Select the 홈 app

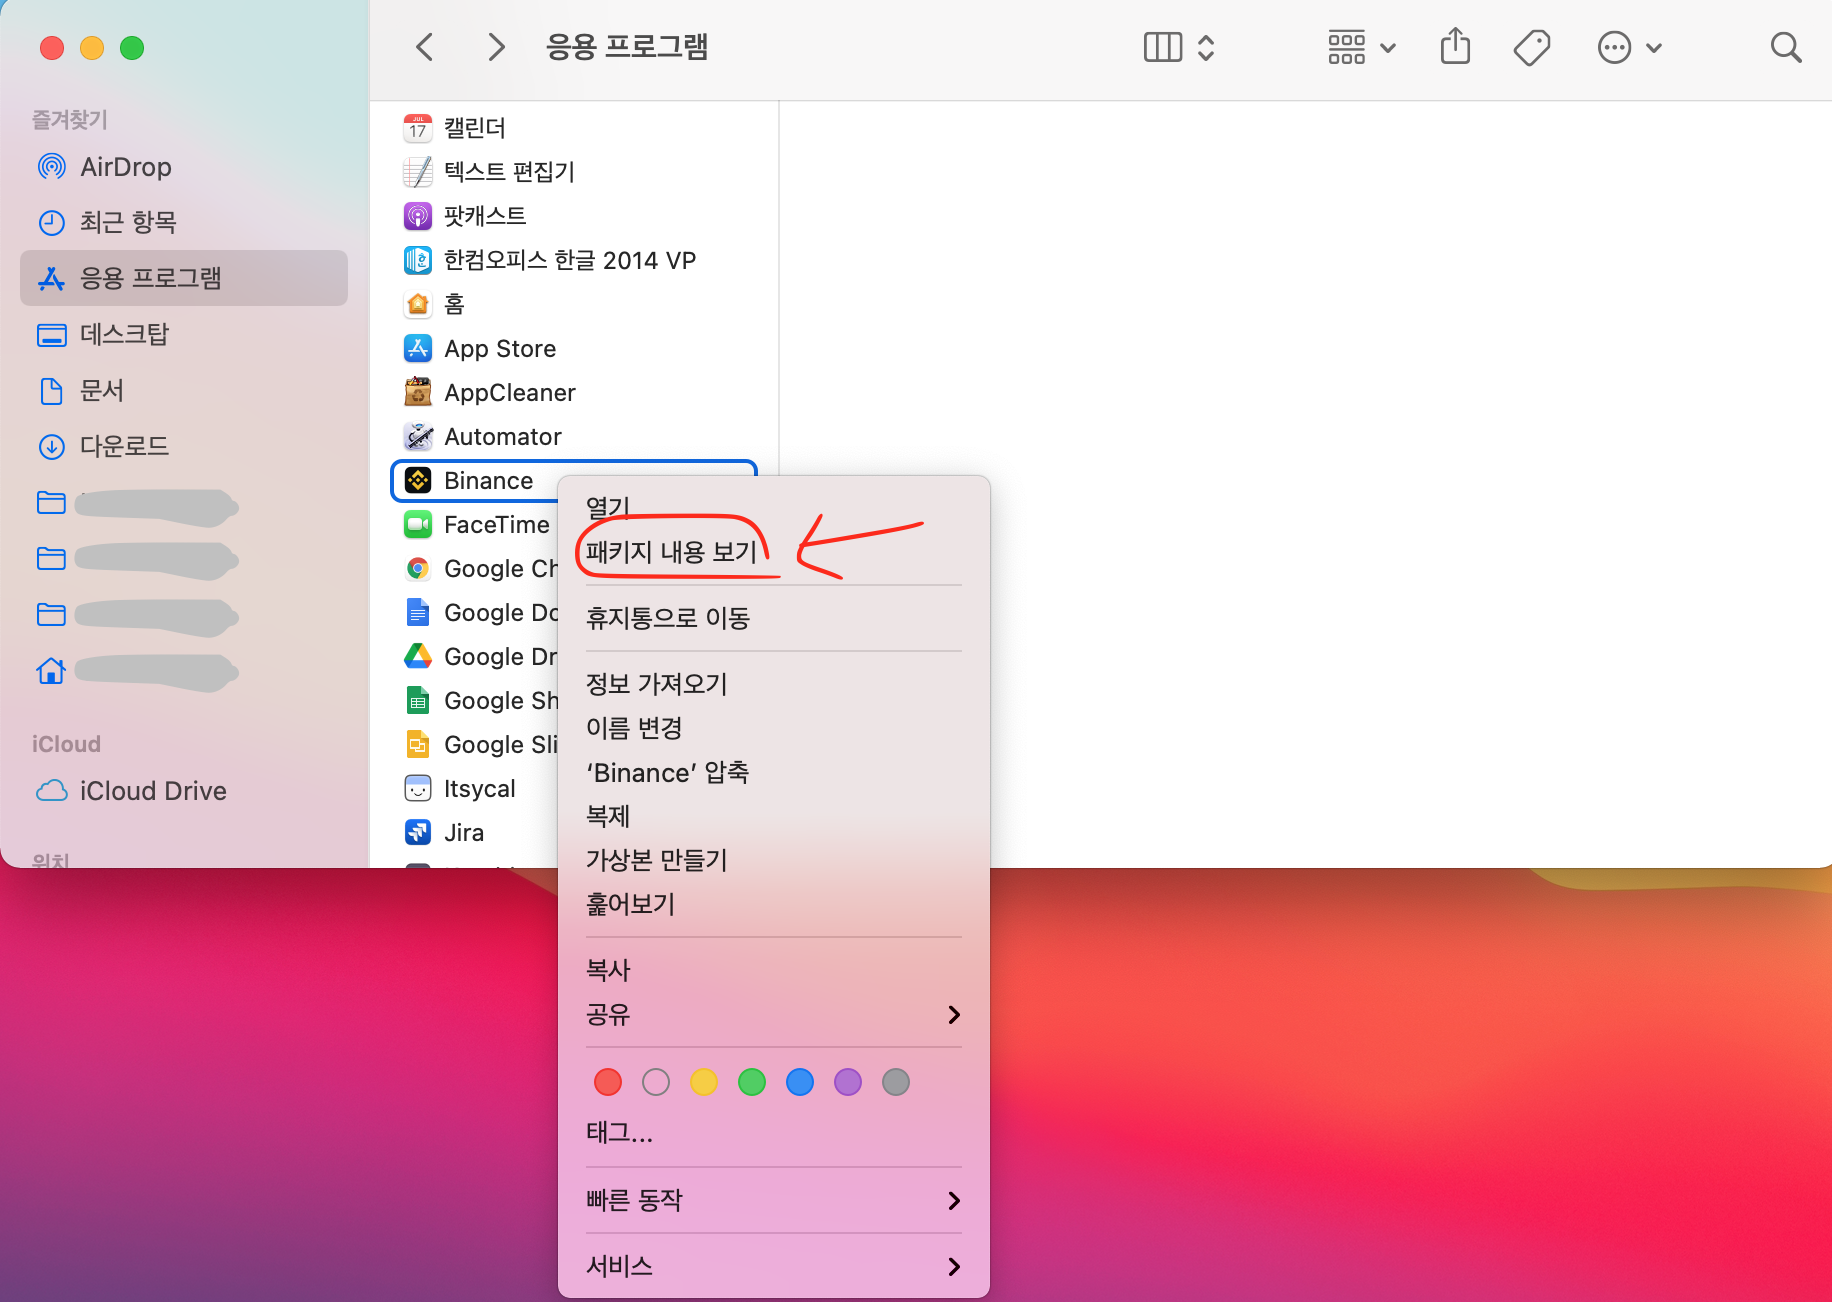[x=574, y=304]
